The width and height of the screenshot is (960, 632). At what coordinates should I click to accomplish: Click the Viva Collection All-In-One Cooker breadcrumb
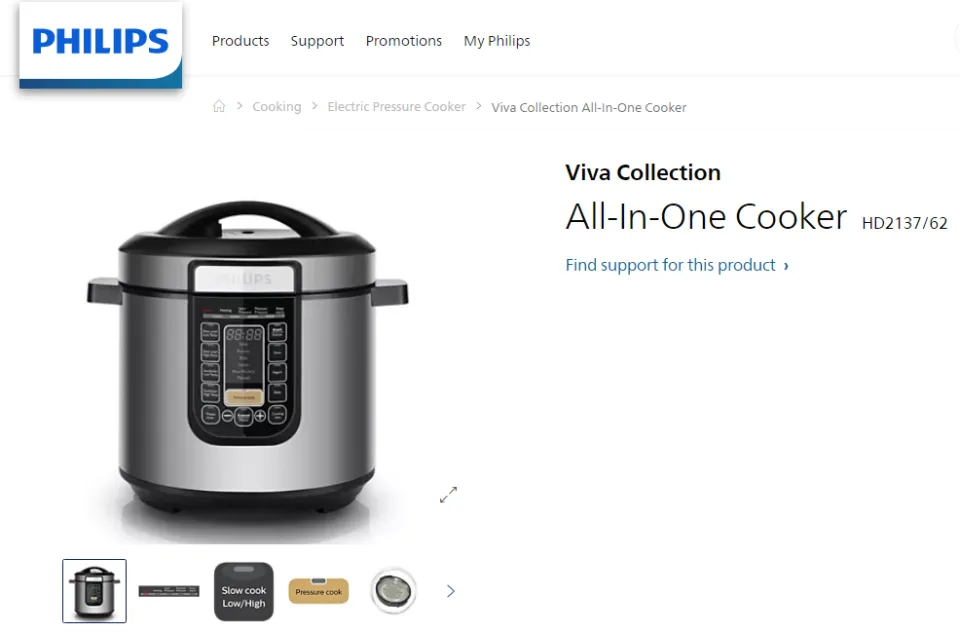click(589, 107)
